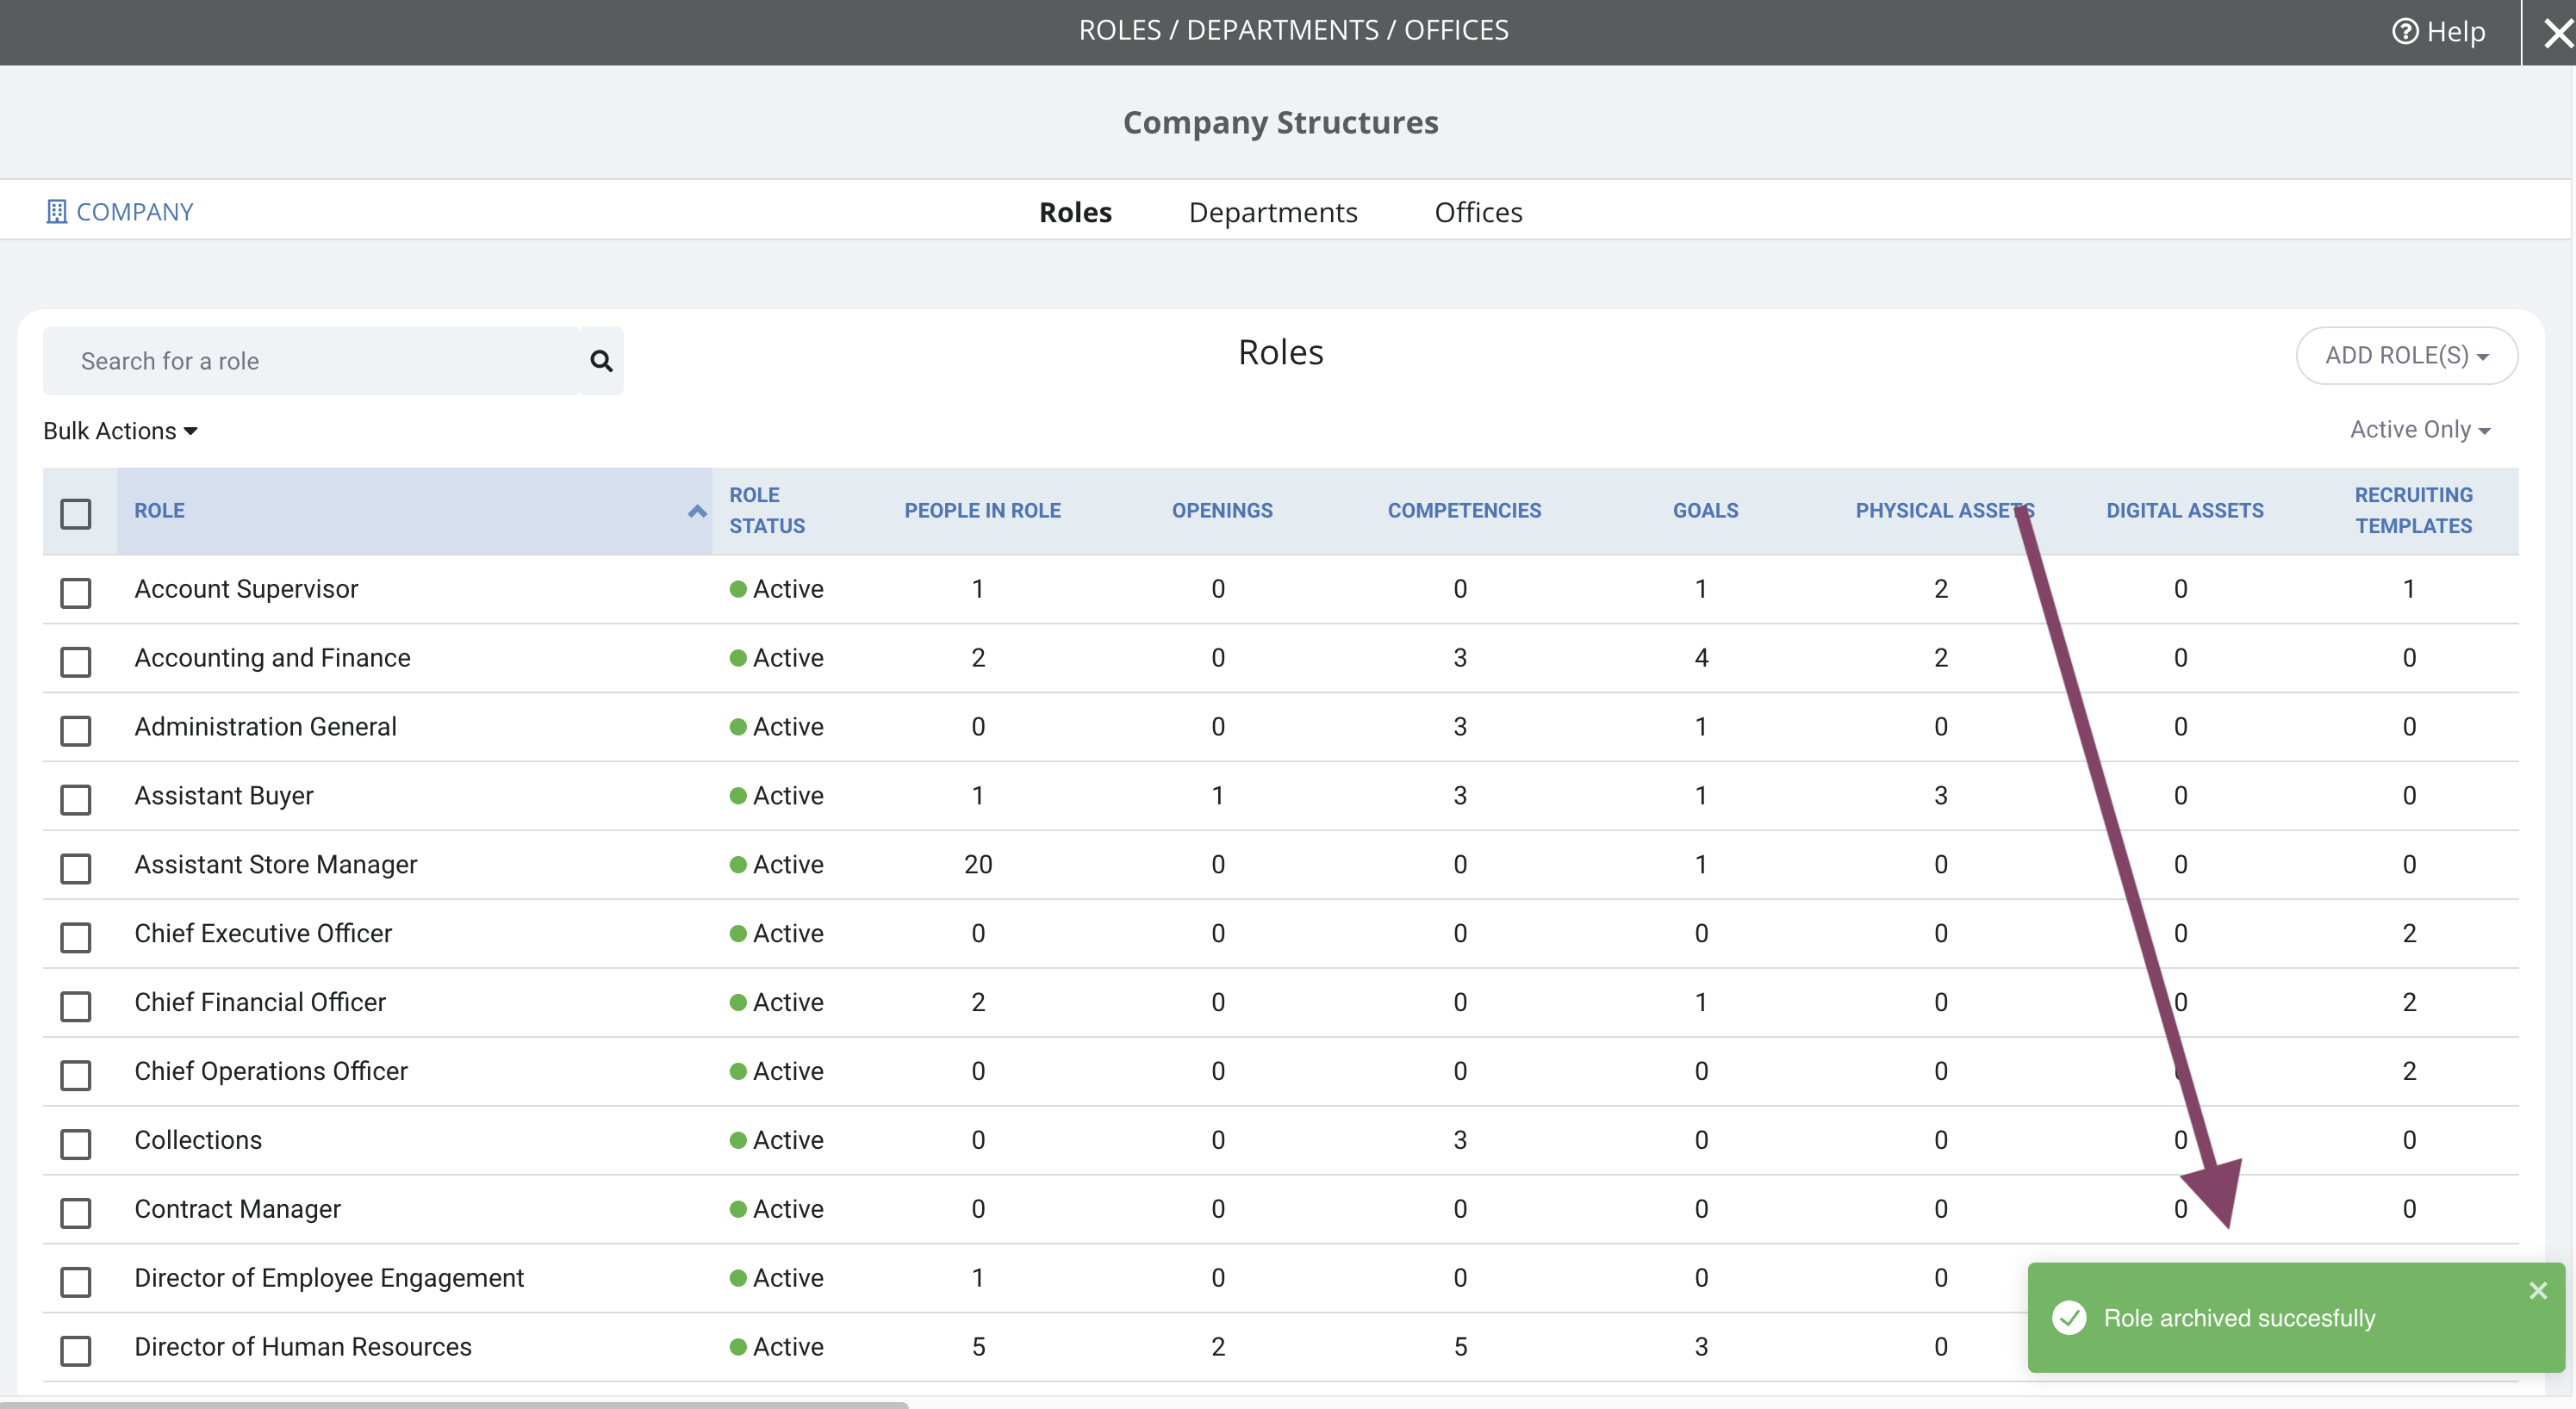Click the Role archived success checkmark icon
The image size is (2576, 1409).
[x=2069, y=1318]
